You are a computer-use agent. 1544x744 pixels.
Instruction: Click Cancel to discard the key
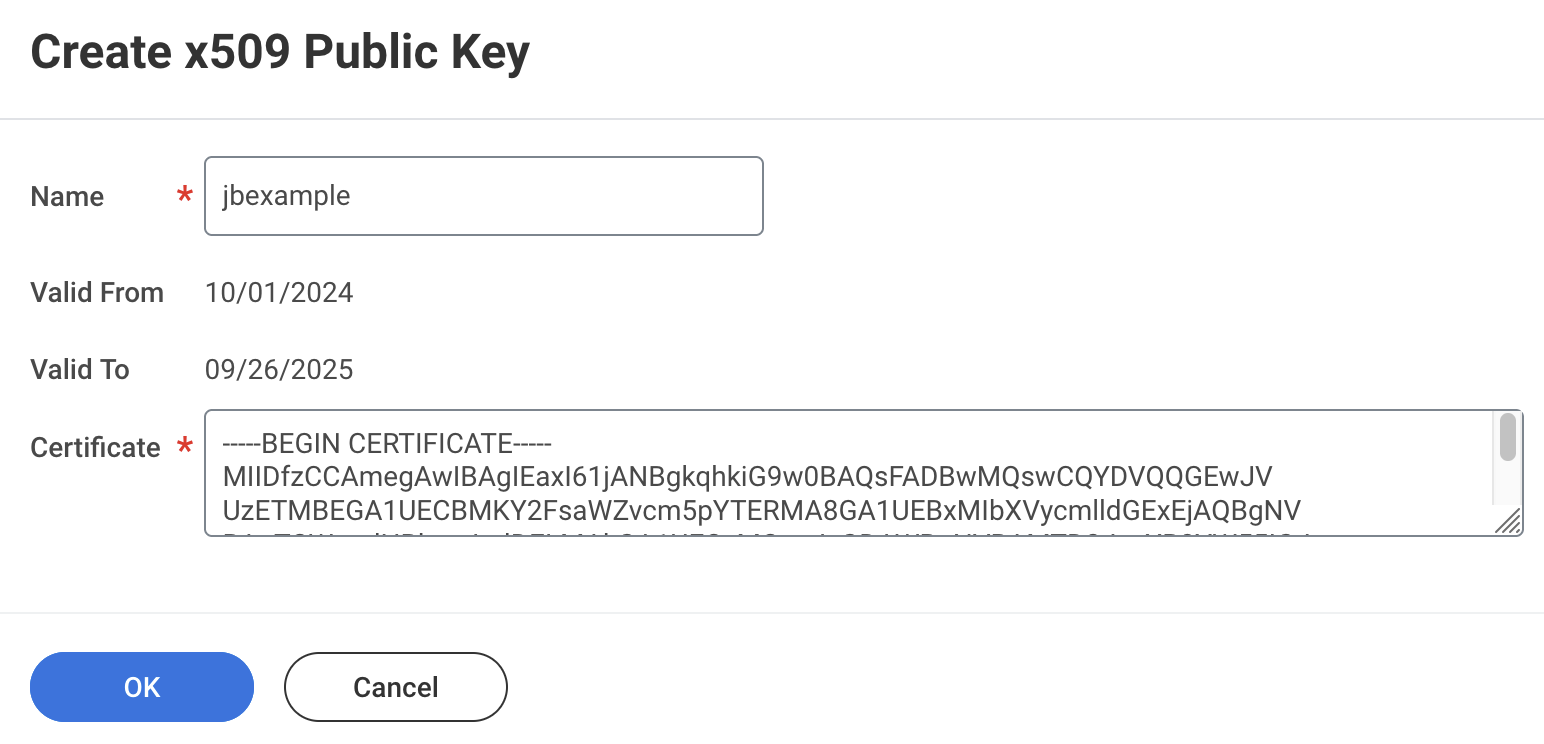click(x=395, y=687)
